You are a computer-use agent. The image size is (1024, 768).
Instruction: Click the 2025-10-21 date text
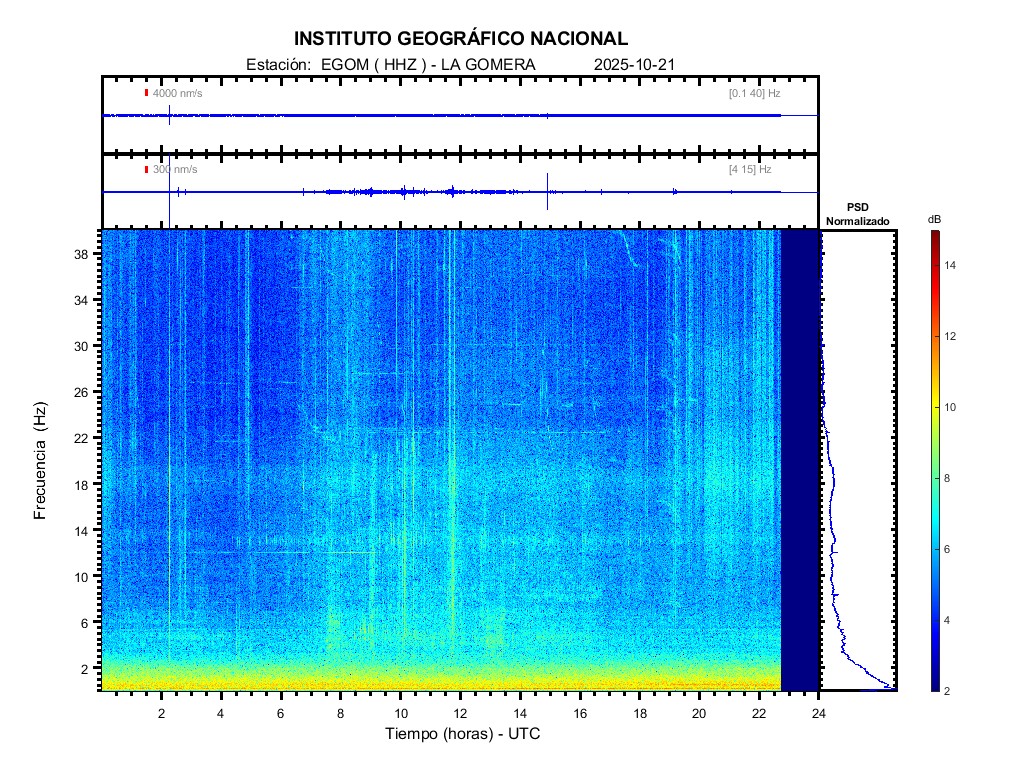click(x=635, y=65)
